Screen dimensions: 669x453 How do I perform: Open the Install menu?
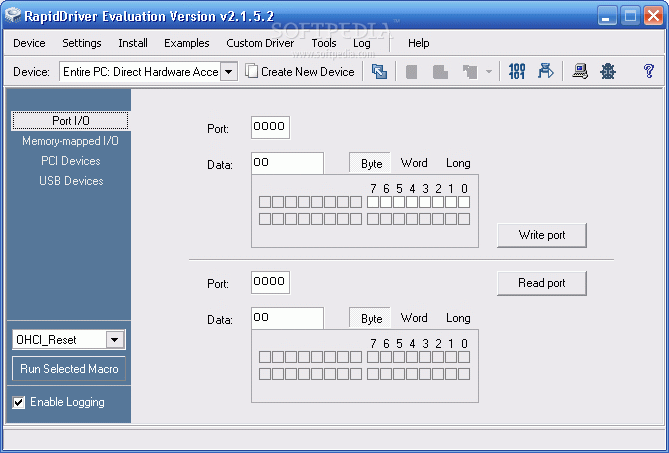coord(133,43)
